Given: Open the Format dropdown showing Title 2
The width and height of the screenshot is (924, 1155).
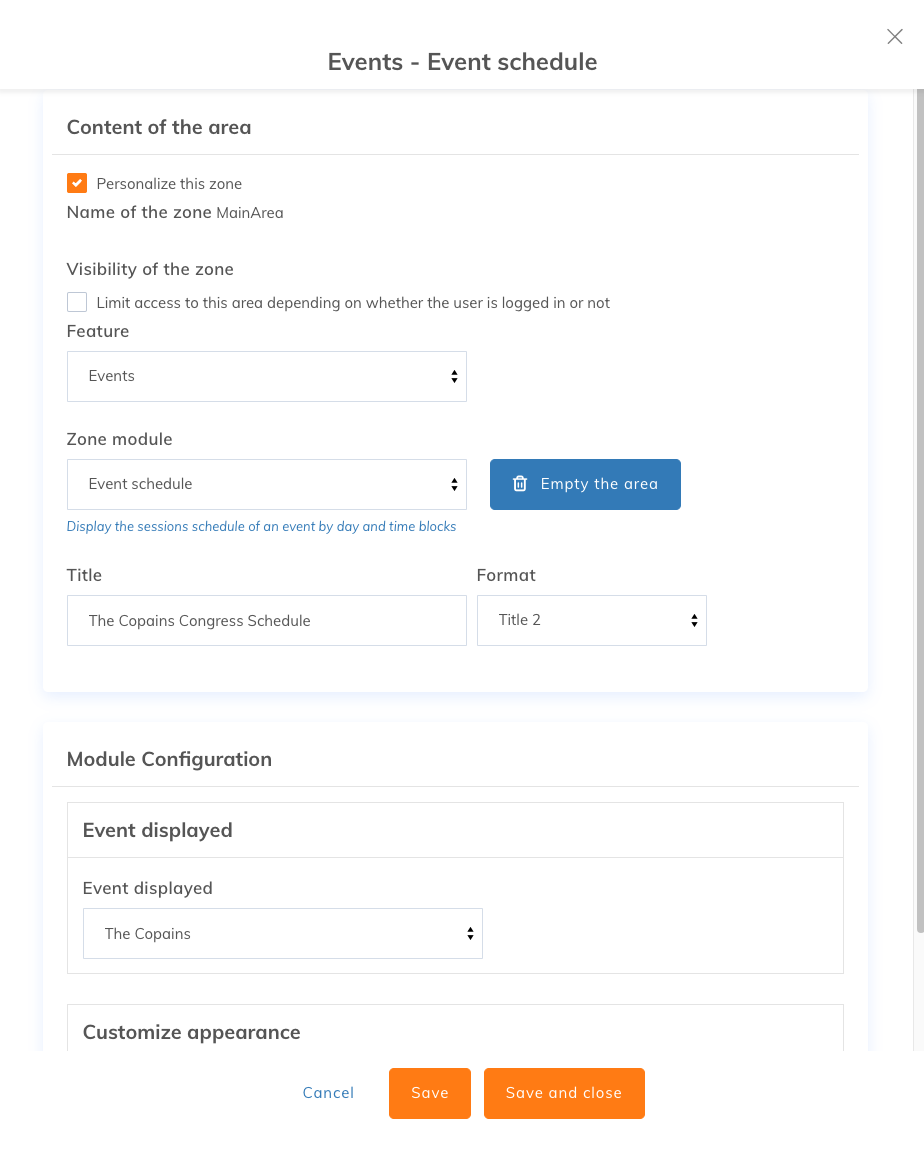Looking at the screenshot, I should (x=592, y=620).
